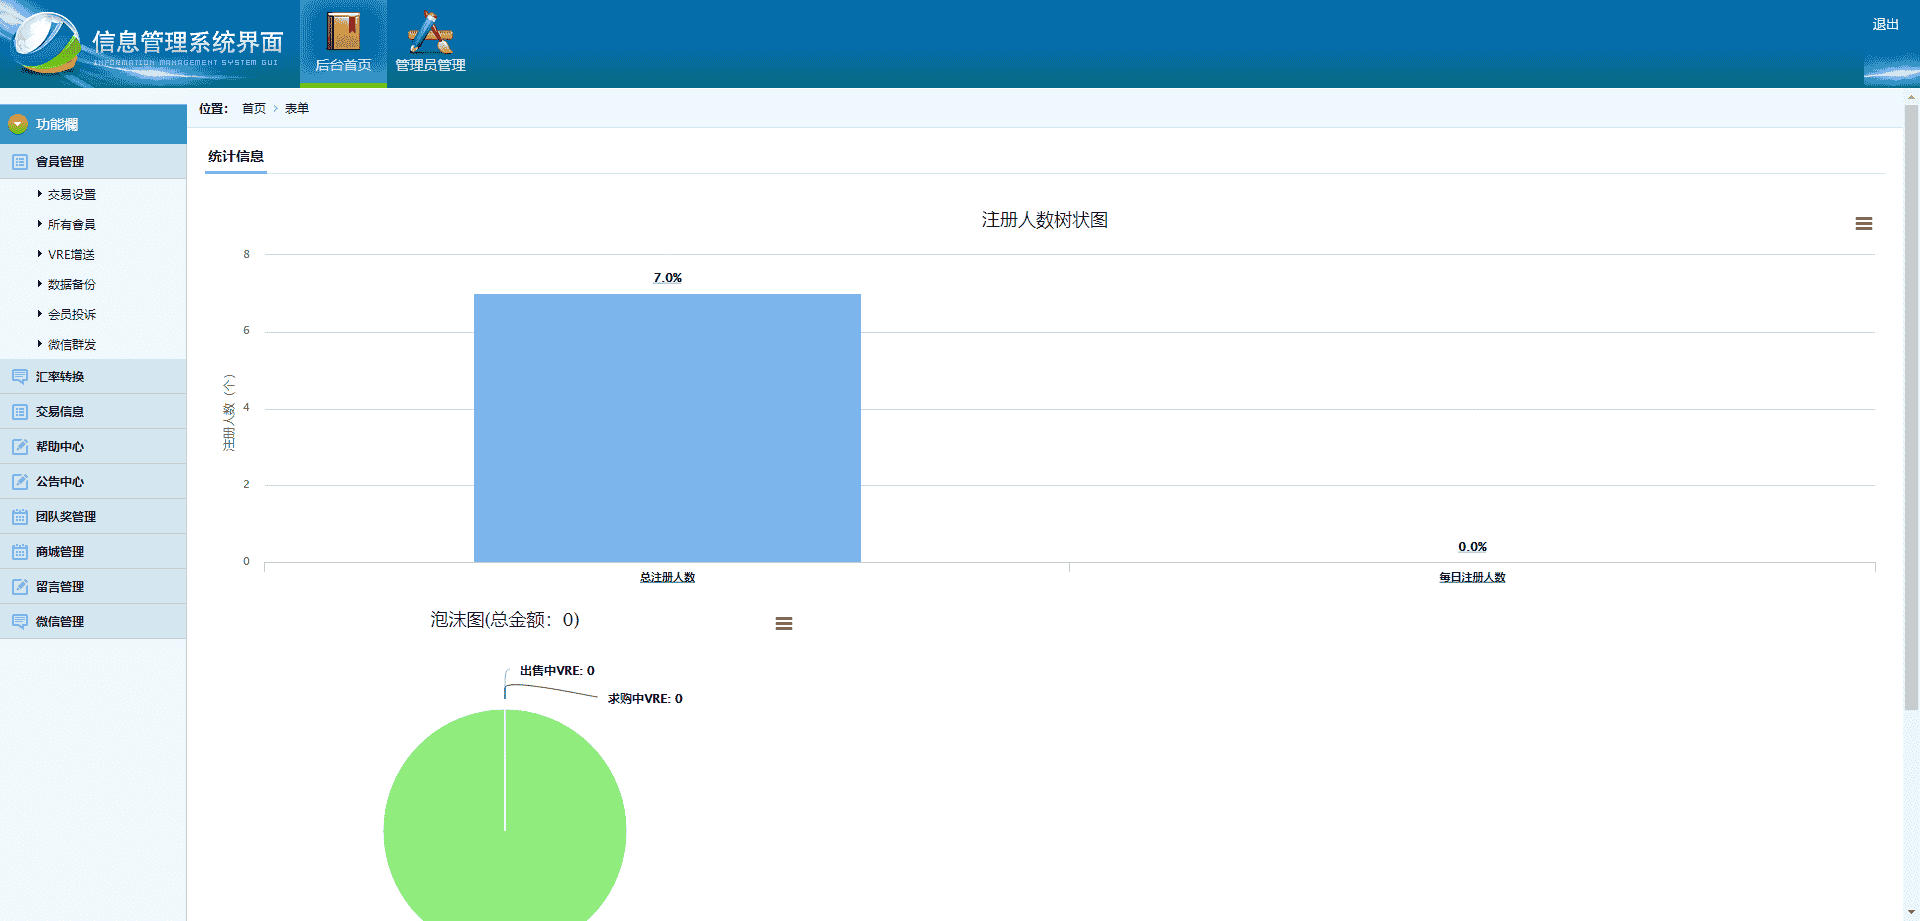Click the 退出 logout link
The width and height of the screenshot is (1920, 921).
1885,24
